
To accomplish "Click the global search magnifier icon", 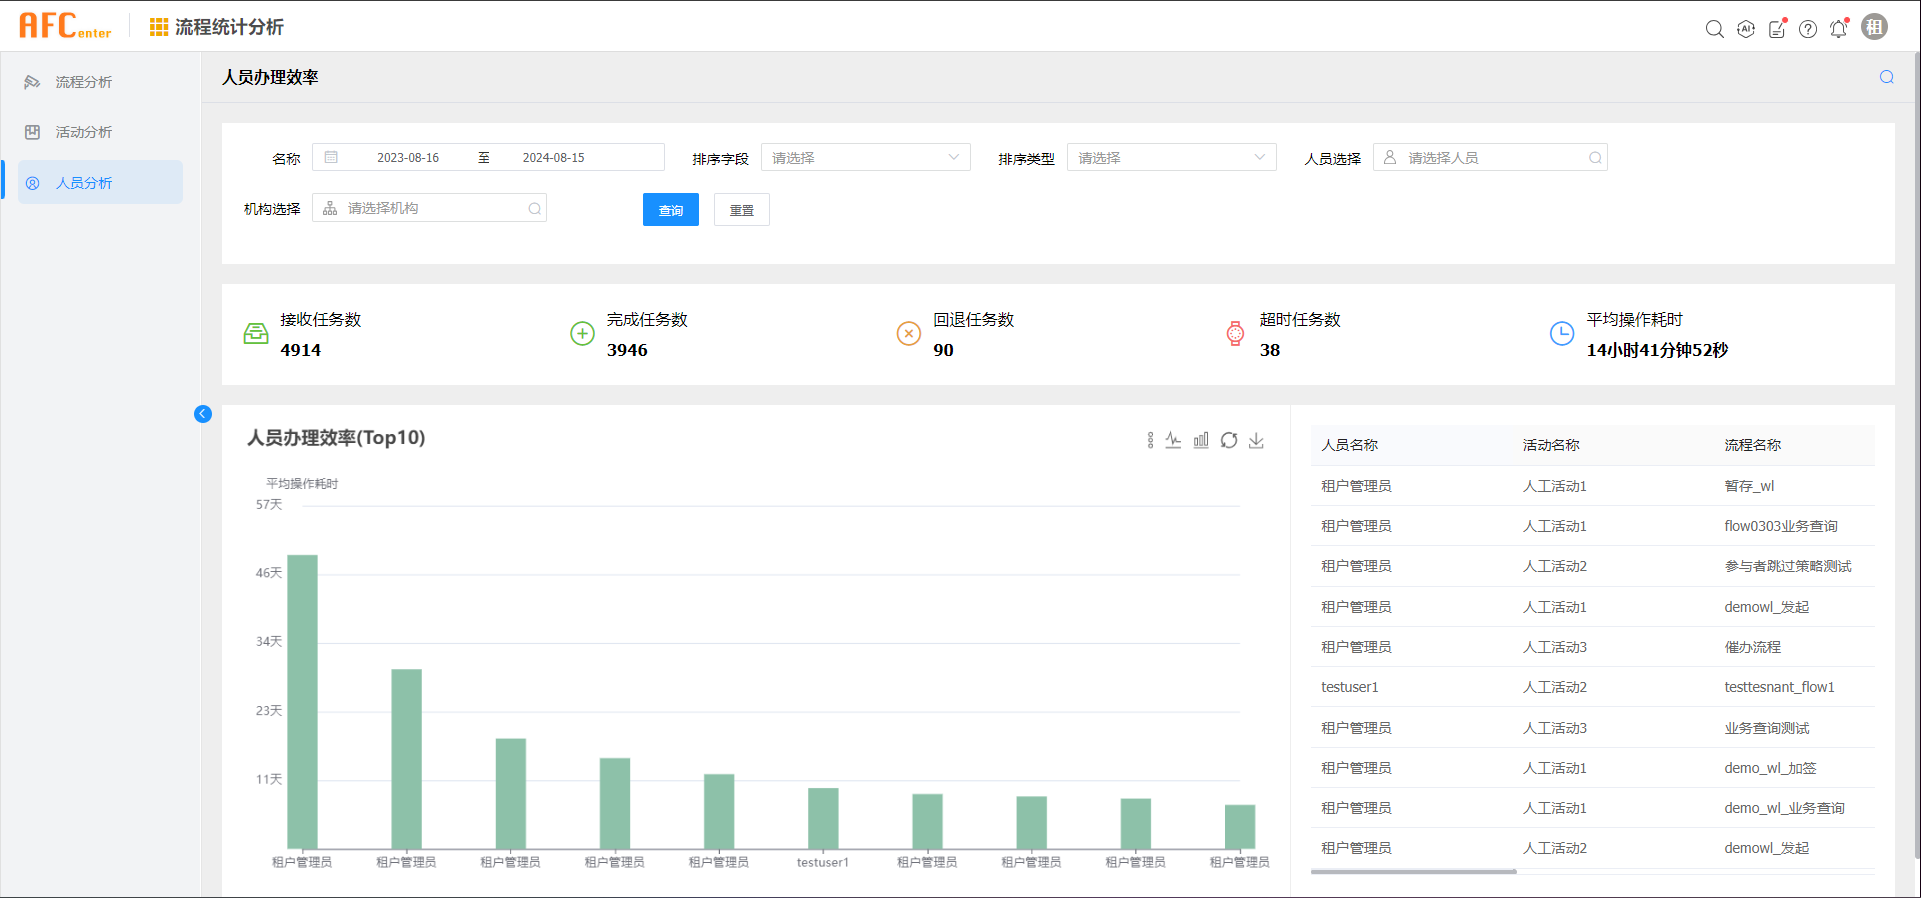I will coord(1714,29).
